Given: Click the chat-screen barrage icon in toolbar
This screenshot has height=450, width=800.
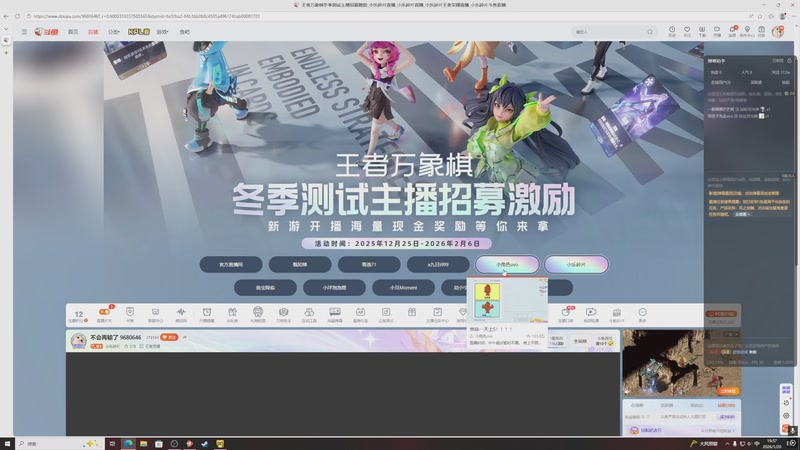Looking at the screenshot, I should (x=335, y=312).
